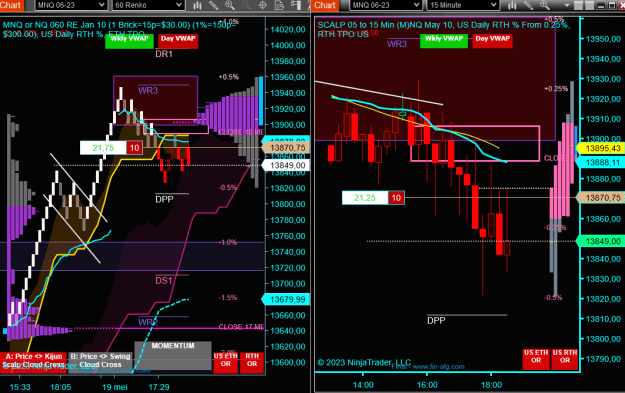This screenshot has height=393, width=625.
Task: Toggle Day VWAP button on left chart
Action: (178, 41)
